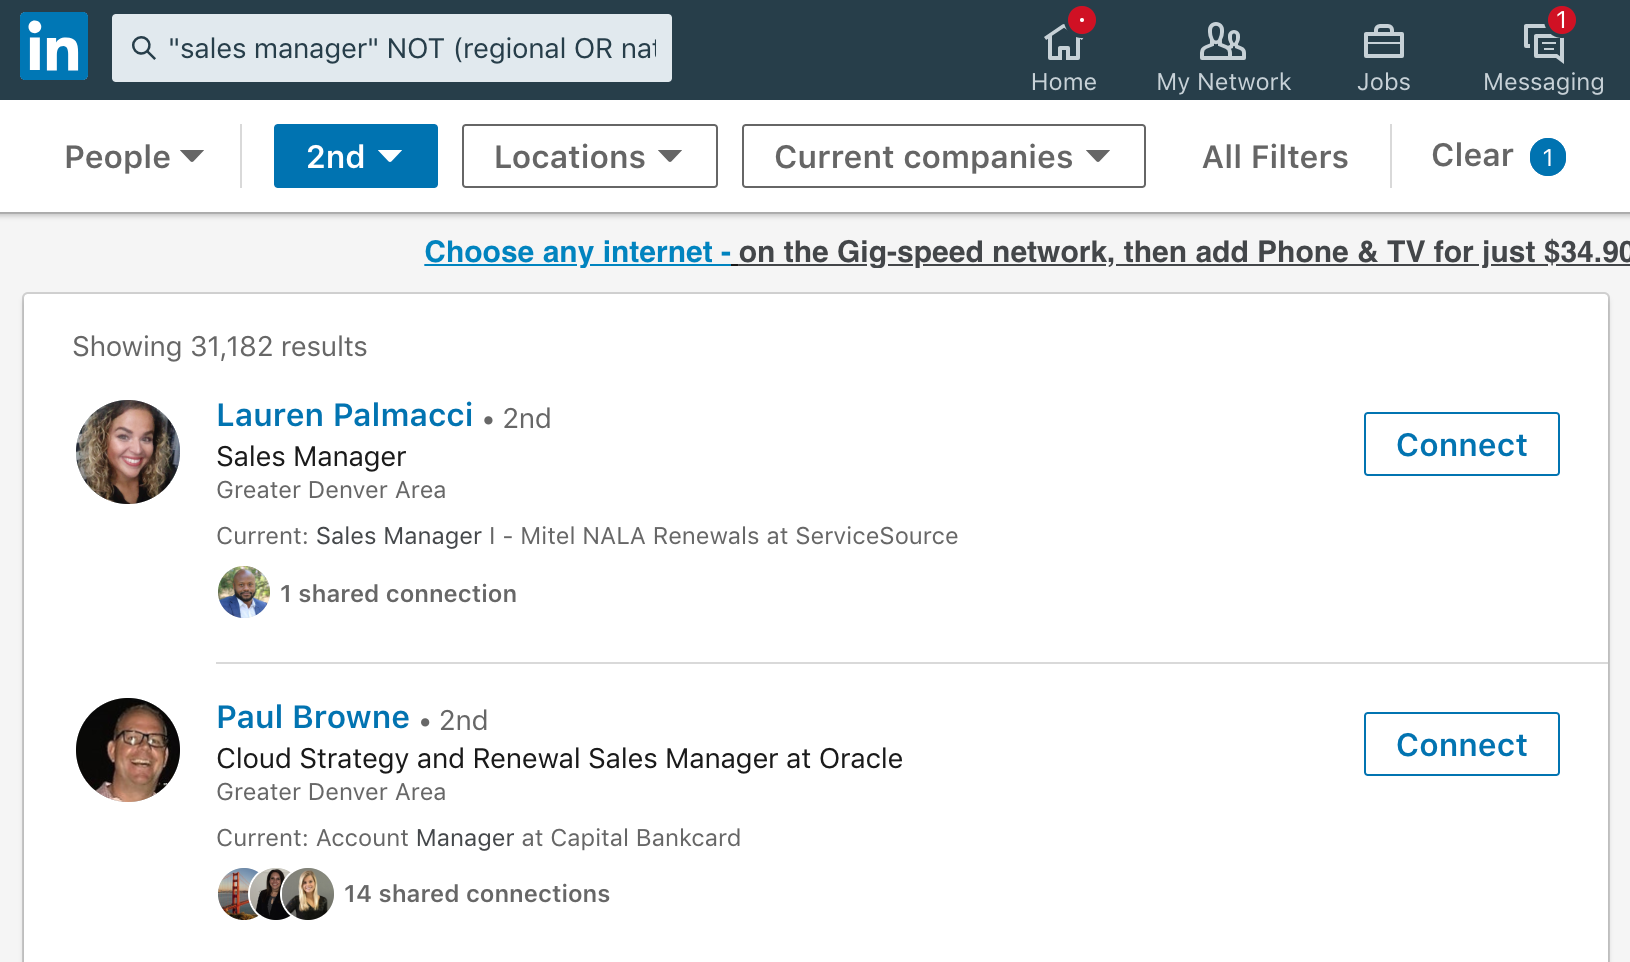
Task: Expand the People dropdown
Action: click(134, 157)
